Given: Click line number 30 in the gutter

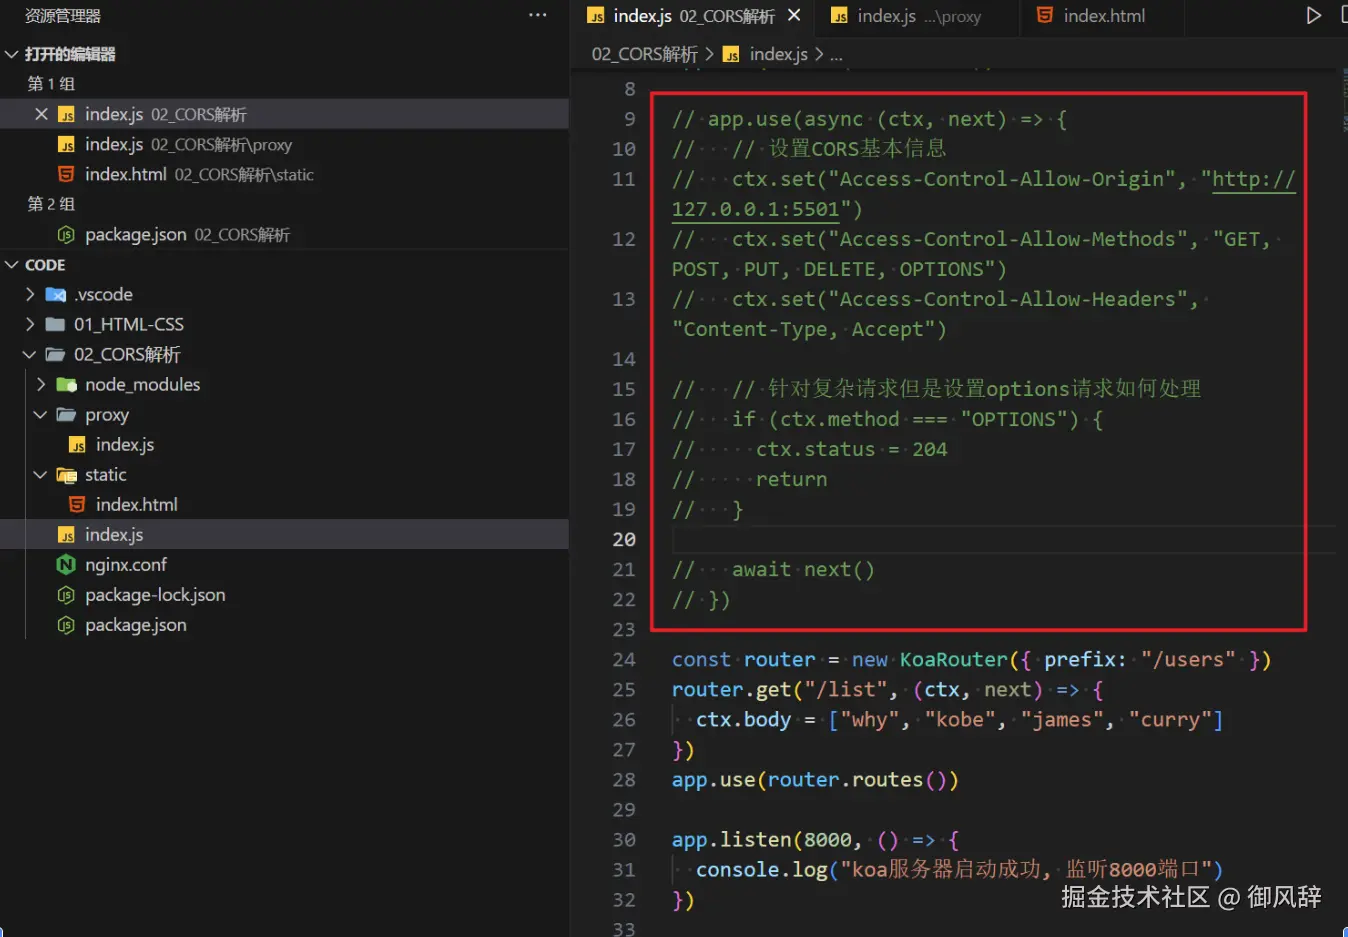Looking at the screenshot, I should tap(624, 840).
